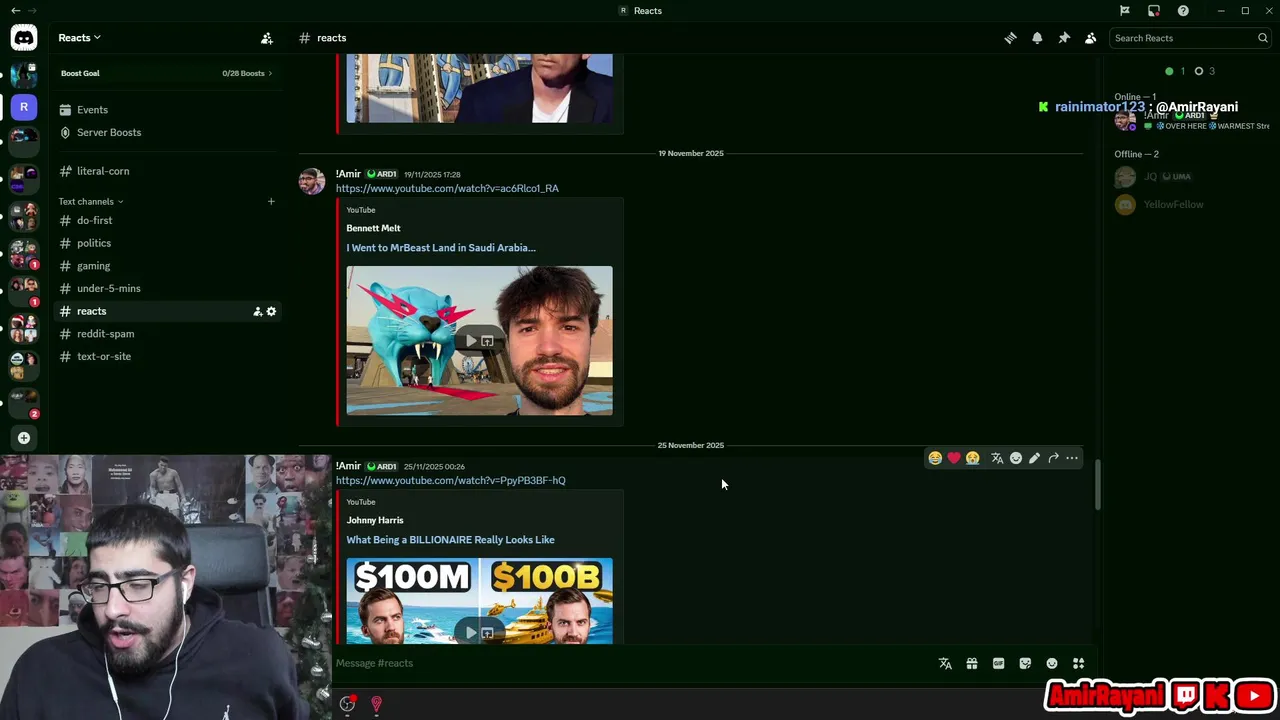
Task: Expand the Reacts server dropdown menu
Action: [x=80, y=38]
